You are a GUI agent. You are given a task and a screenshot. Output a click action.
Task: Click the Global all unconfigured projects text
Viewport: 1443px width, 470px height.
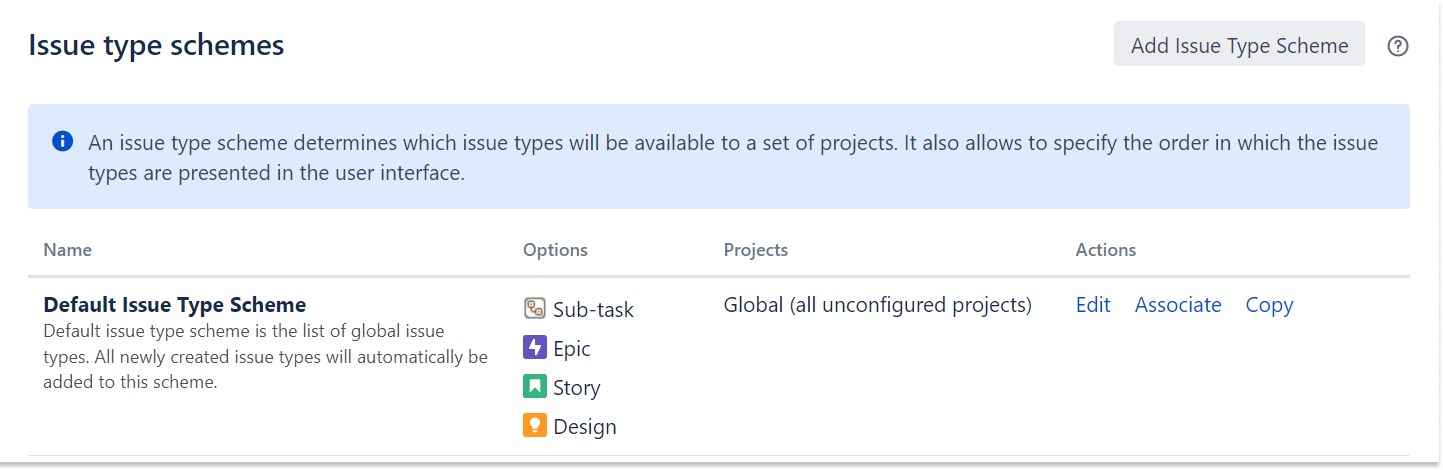[878, 305]
